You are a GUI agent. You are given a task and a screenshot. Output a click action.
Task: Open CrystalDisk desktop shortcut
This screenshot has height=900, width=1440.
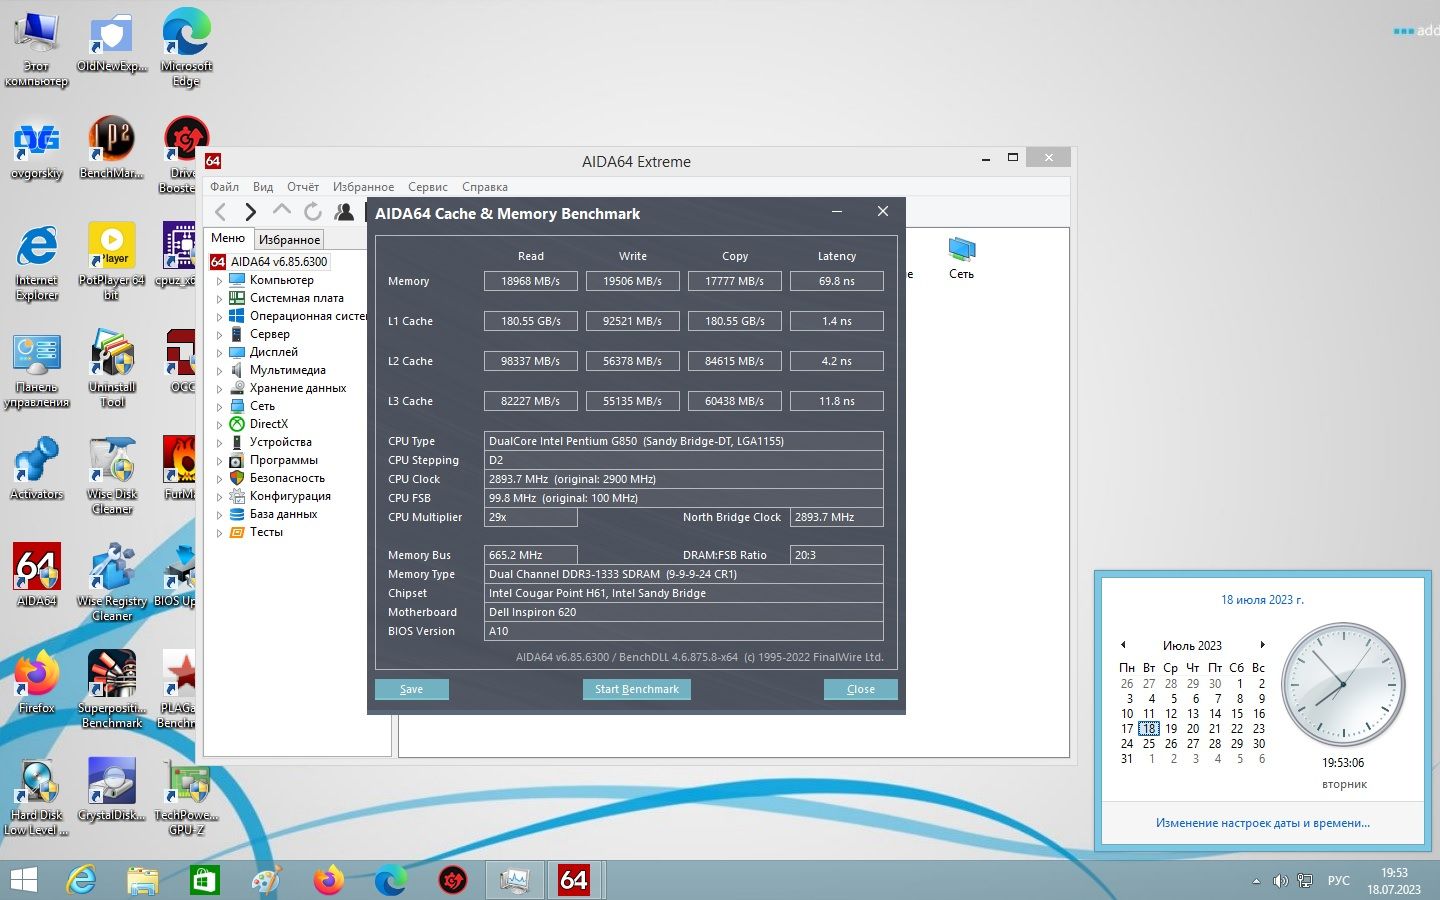(112, 789)
